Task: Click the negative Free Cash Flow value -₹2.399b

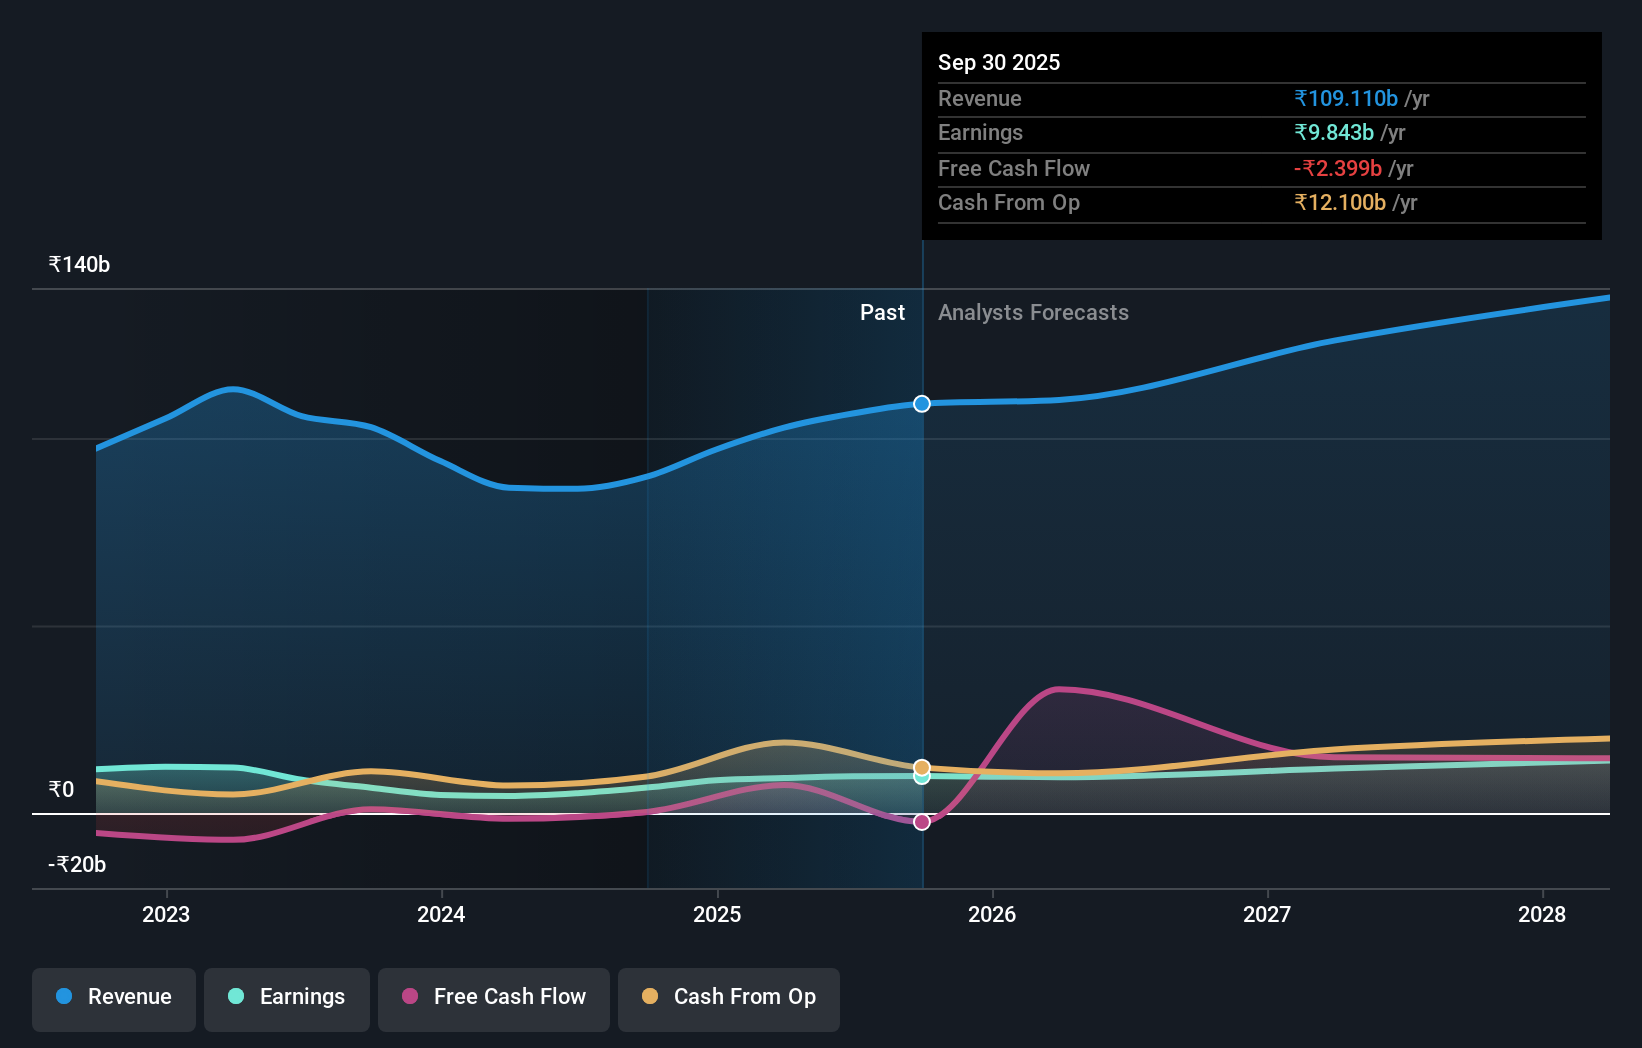Action: pyautogui.click(x=1339, y=168)
